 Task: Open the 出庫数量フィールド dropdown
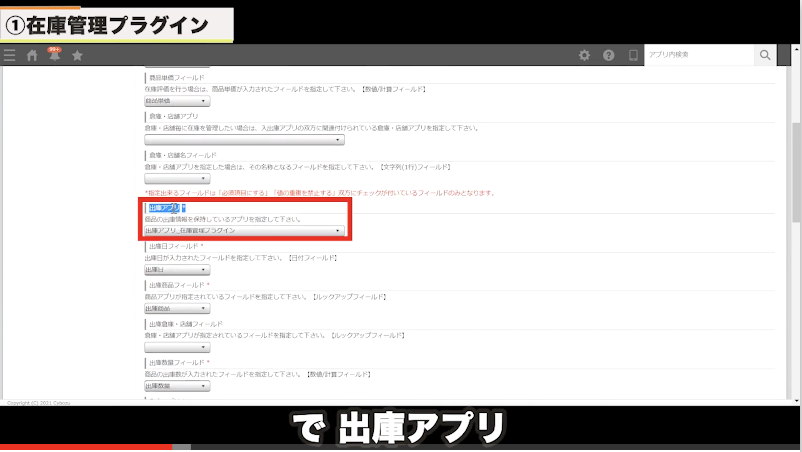(177, 386)
